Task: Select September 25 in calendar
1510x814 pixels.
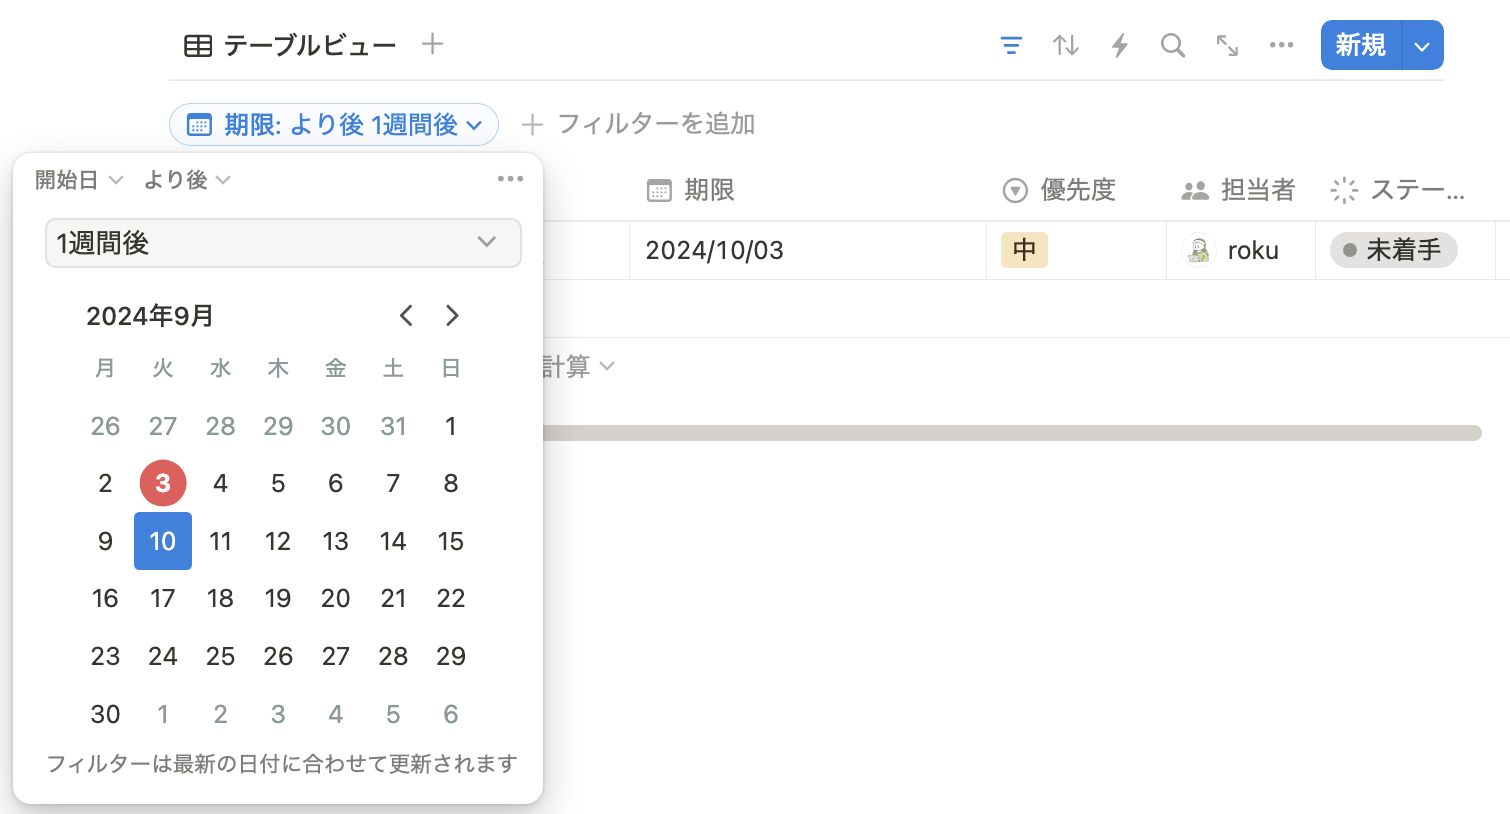Action: (x=220, y=656)
